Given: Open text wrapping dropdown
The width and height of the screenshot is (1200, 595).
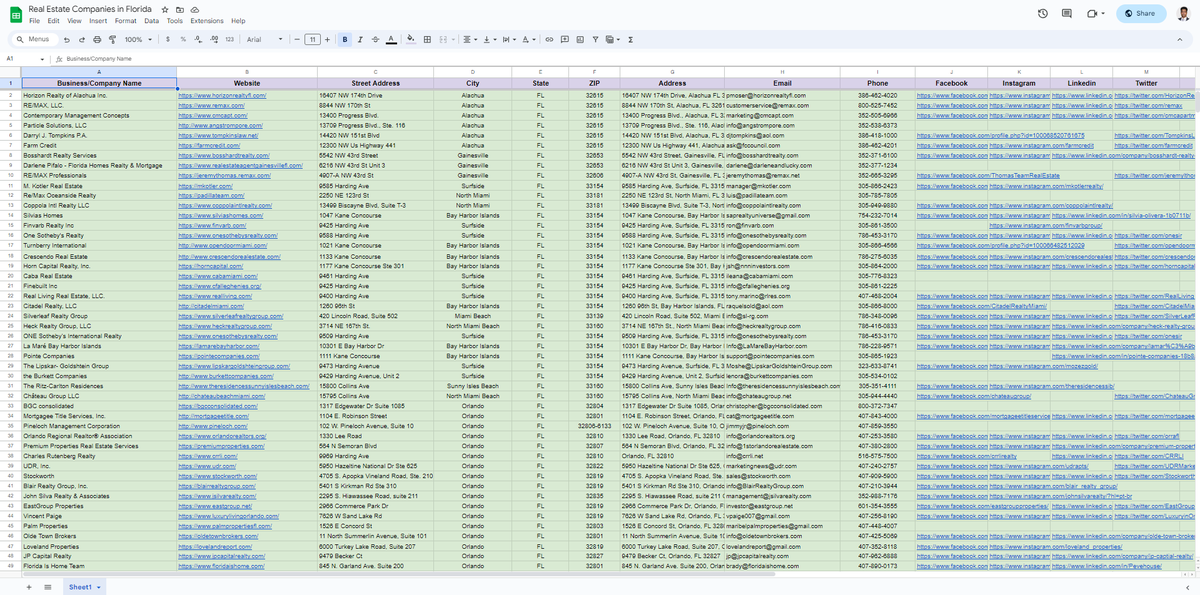Looking at the screenshot, I should (x=507, y=39).
